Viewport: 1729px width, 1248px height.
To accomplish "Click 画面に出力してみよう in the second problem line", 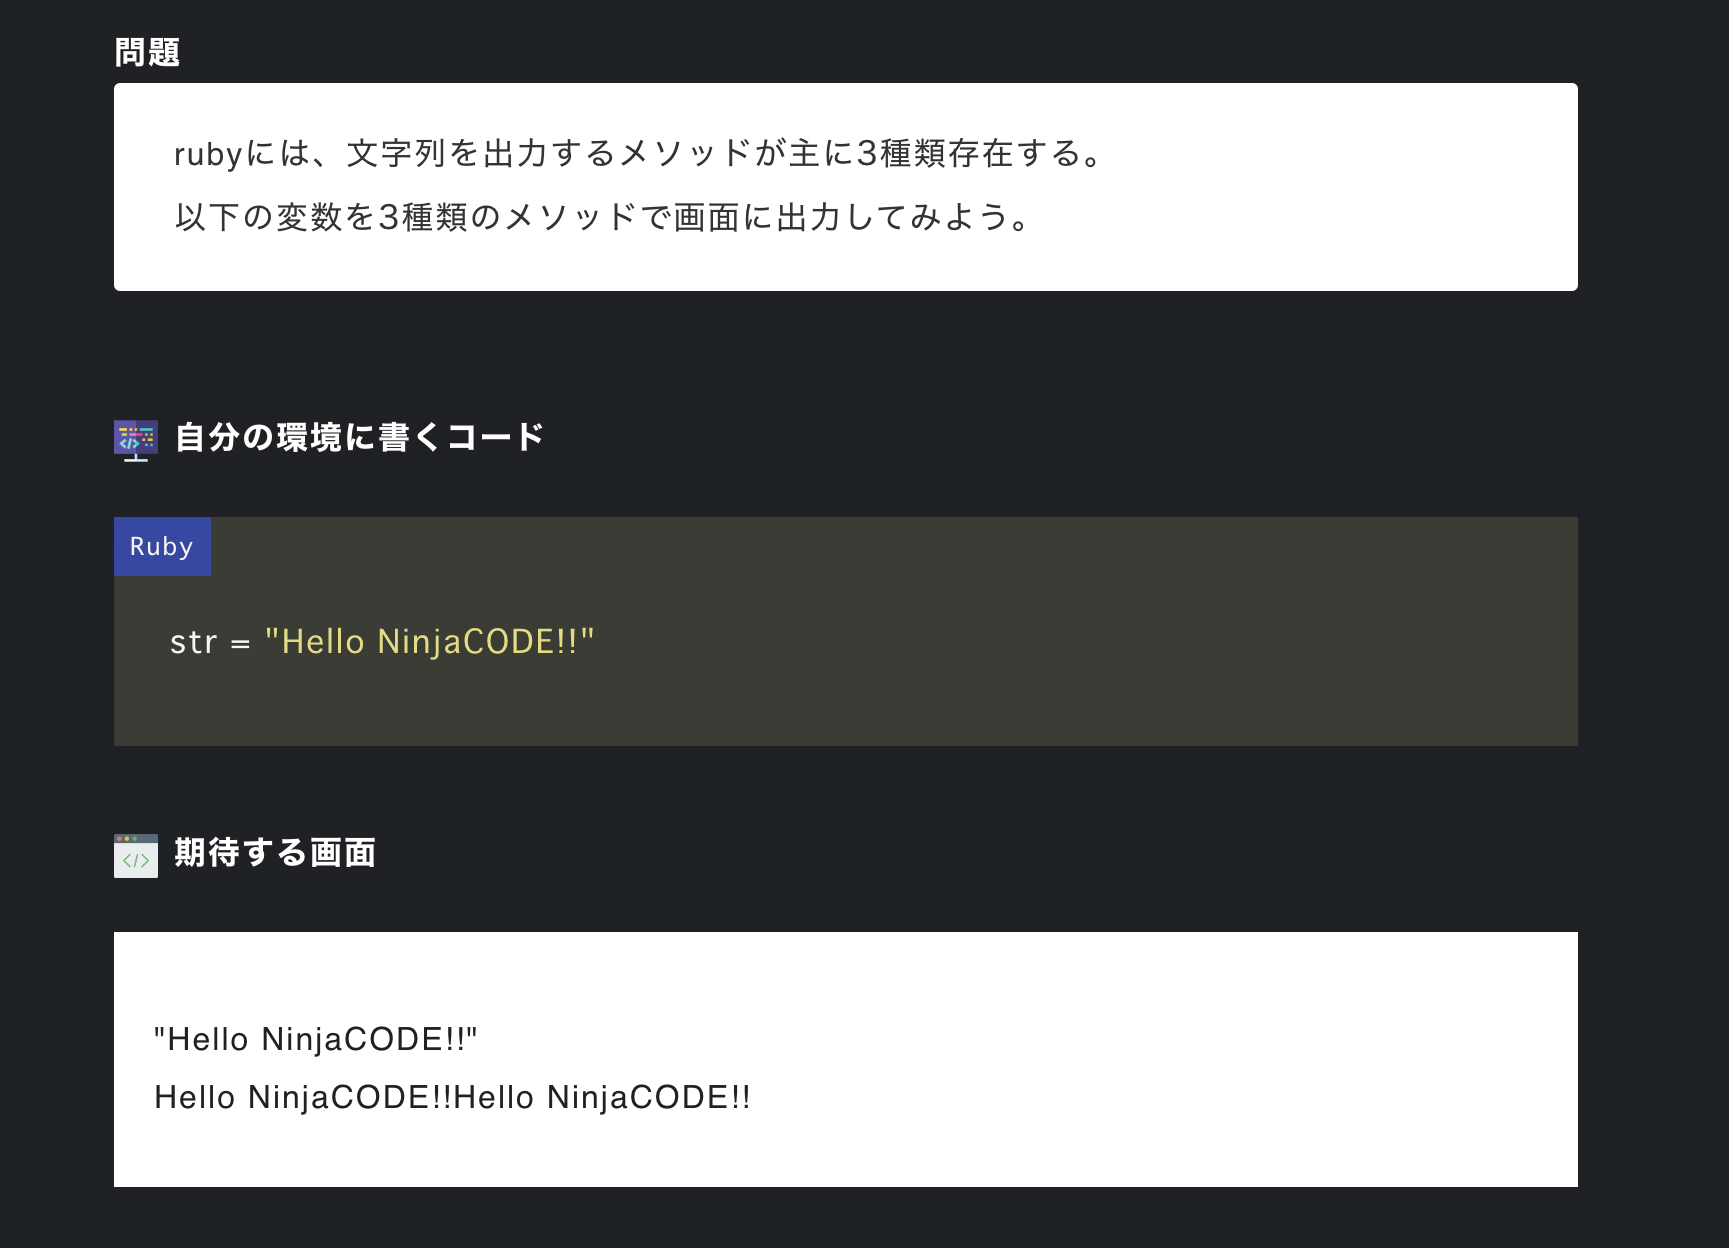I will pos(840,217).
